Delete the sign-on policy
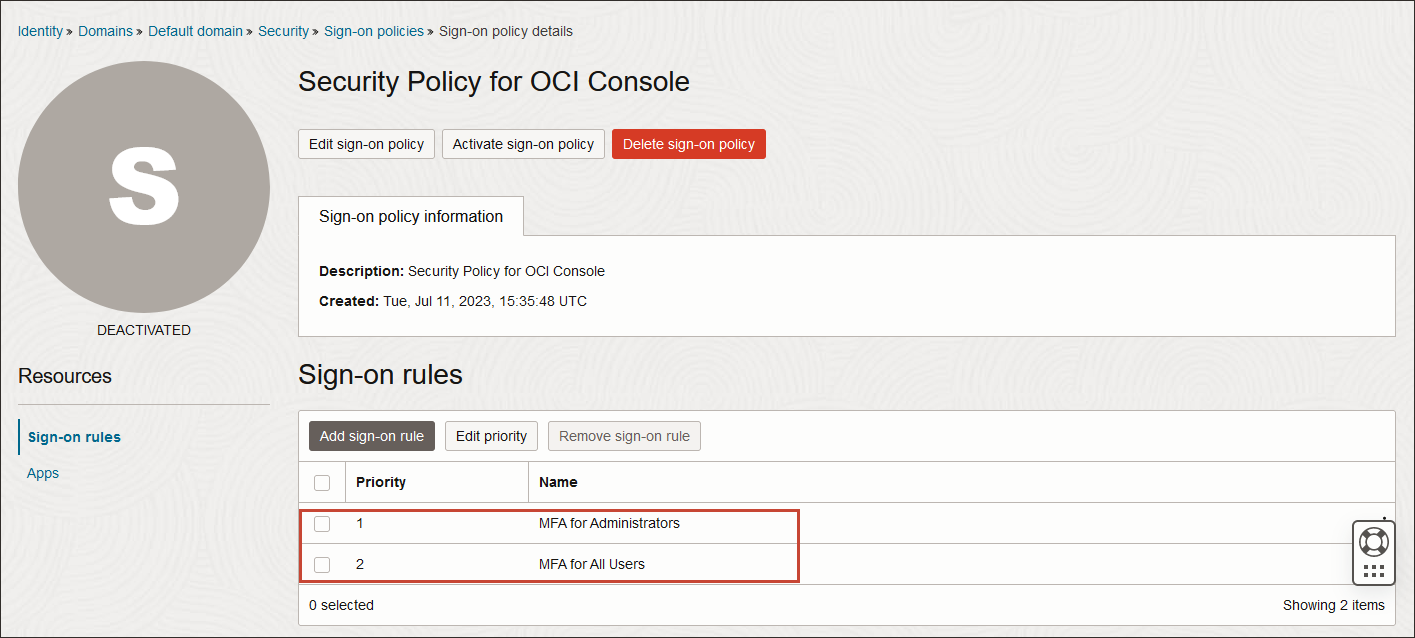 688,143
